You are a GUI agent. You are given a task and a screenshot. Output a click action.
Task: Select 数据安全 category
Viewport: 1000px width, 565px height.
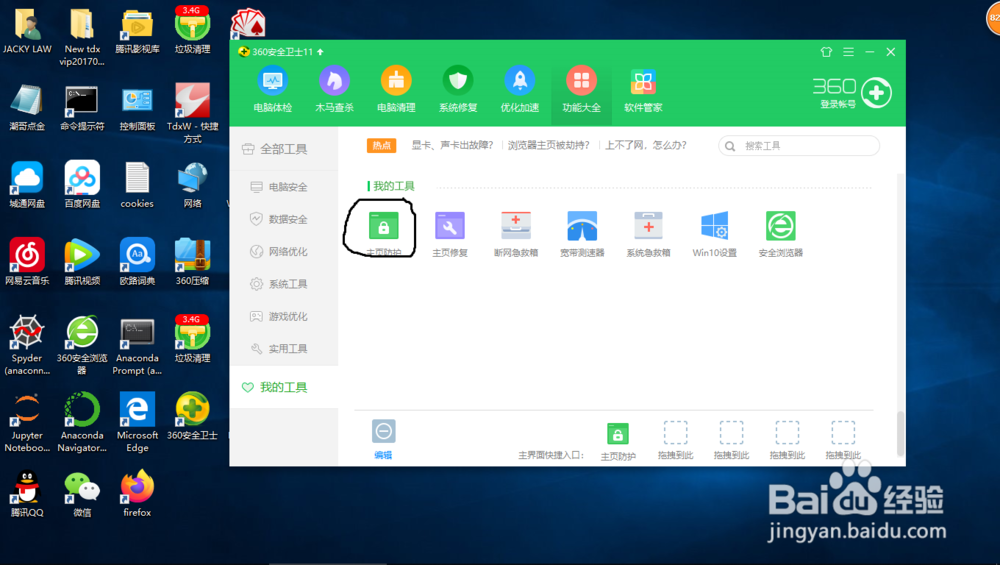tap(284, 219)
